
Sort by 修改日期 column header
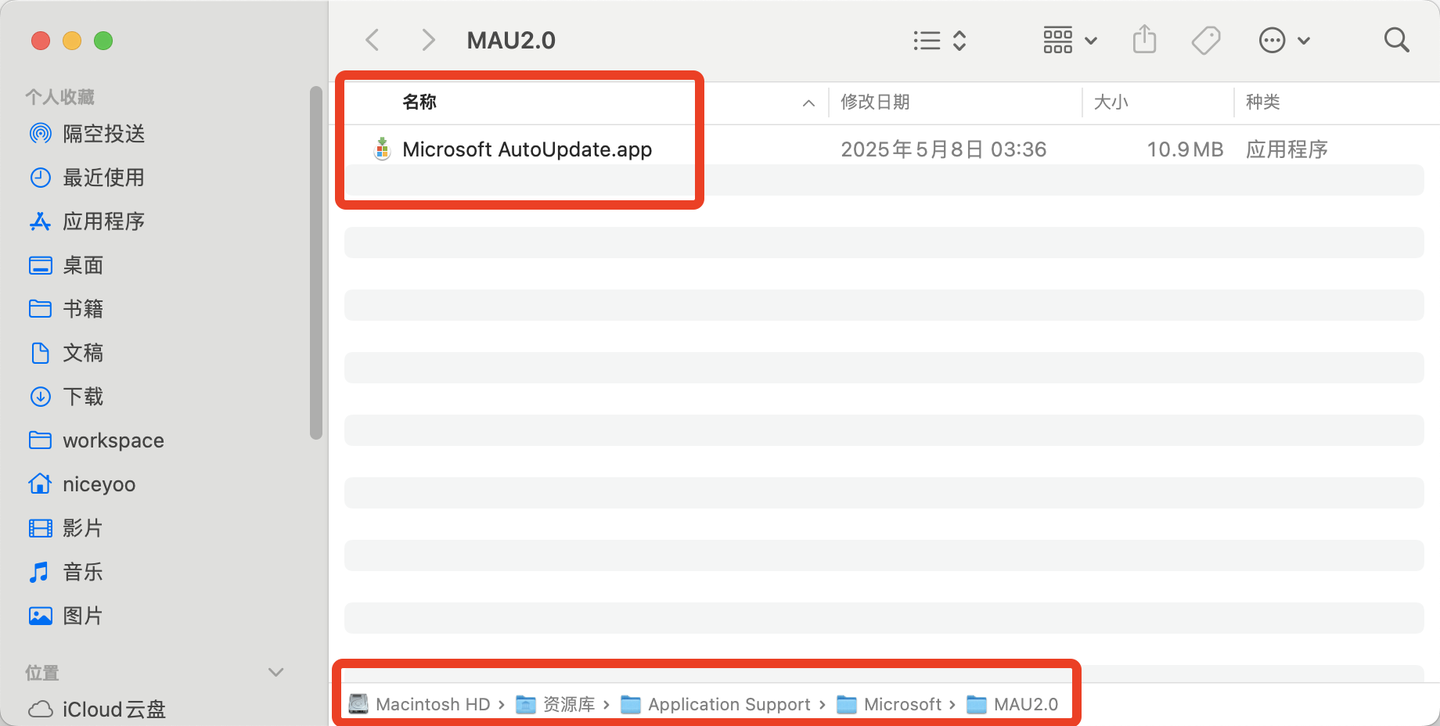coord(875,102)
